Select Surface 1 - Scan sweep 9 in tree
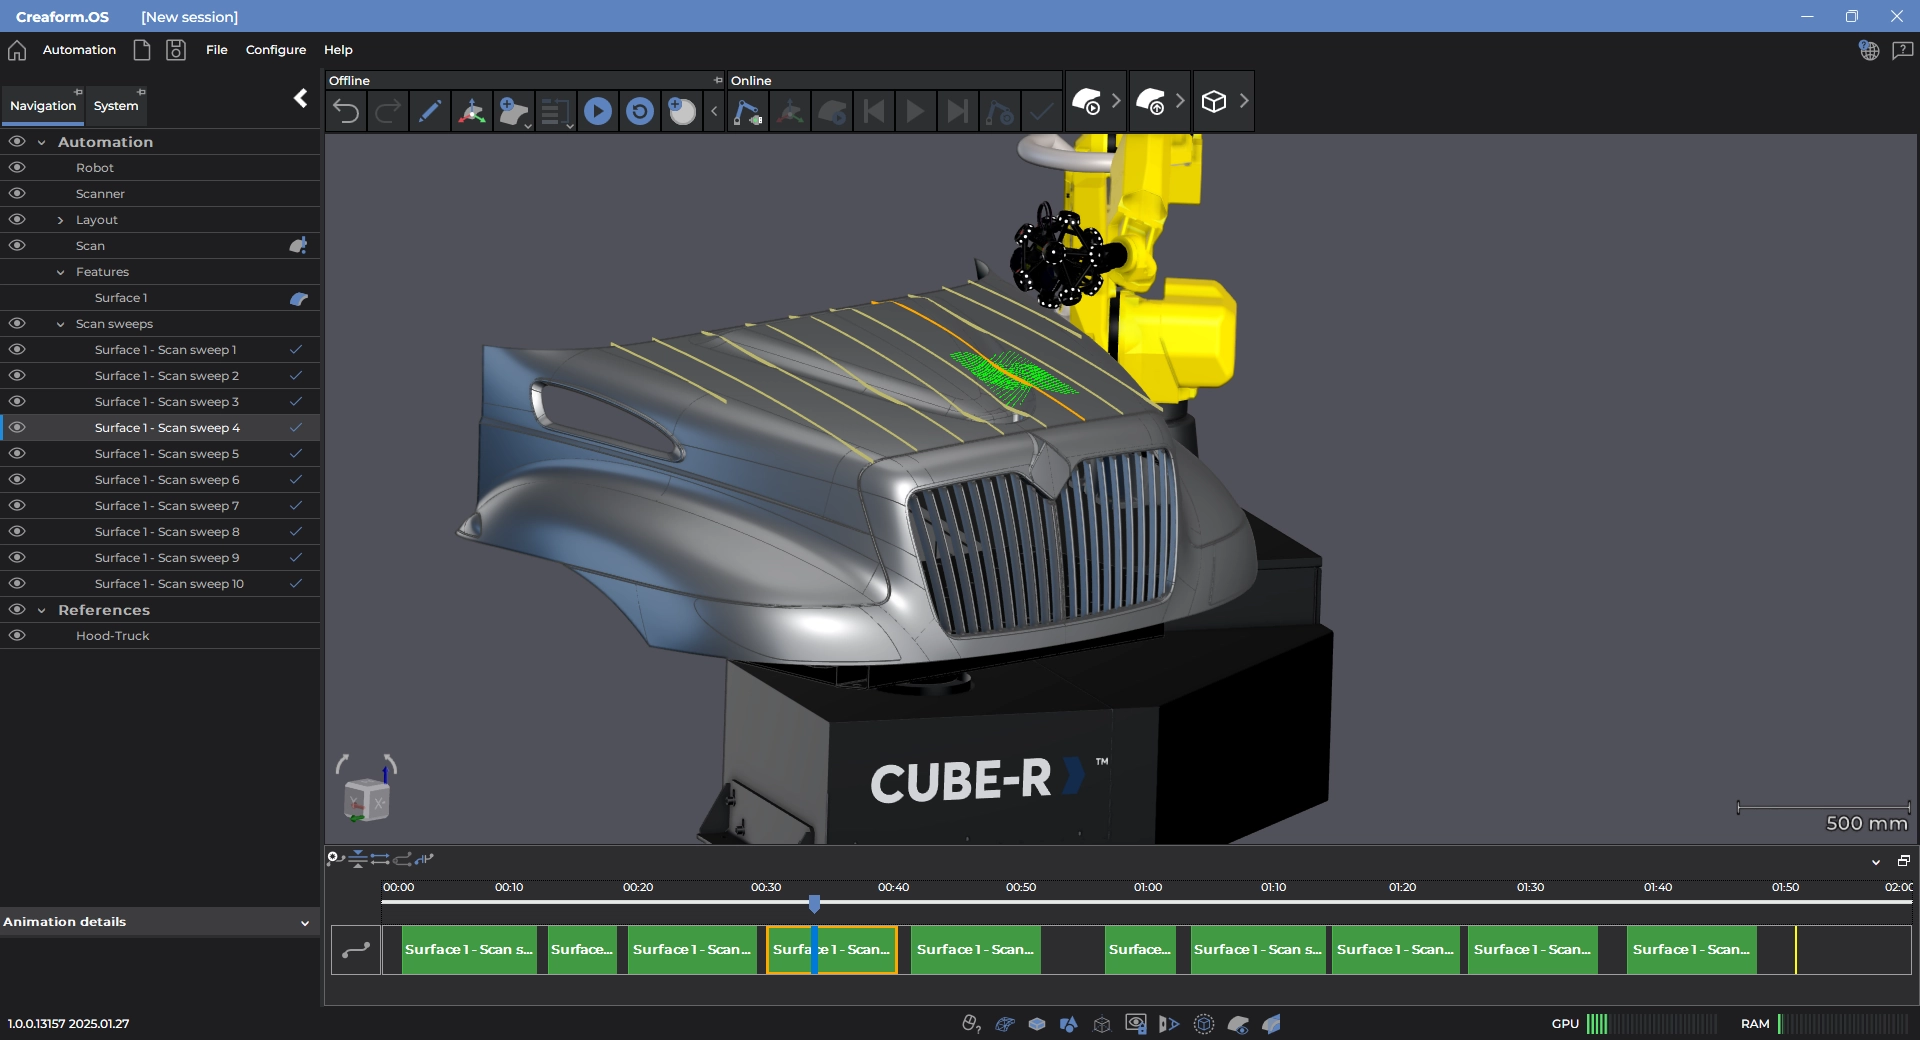1920x1040 pixels. click(166, 558)
